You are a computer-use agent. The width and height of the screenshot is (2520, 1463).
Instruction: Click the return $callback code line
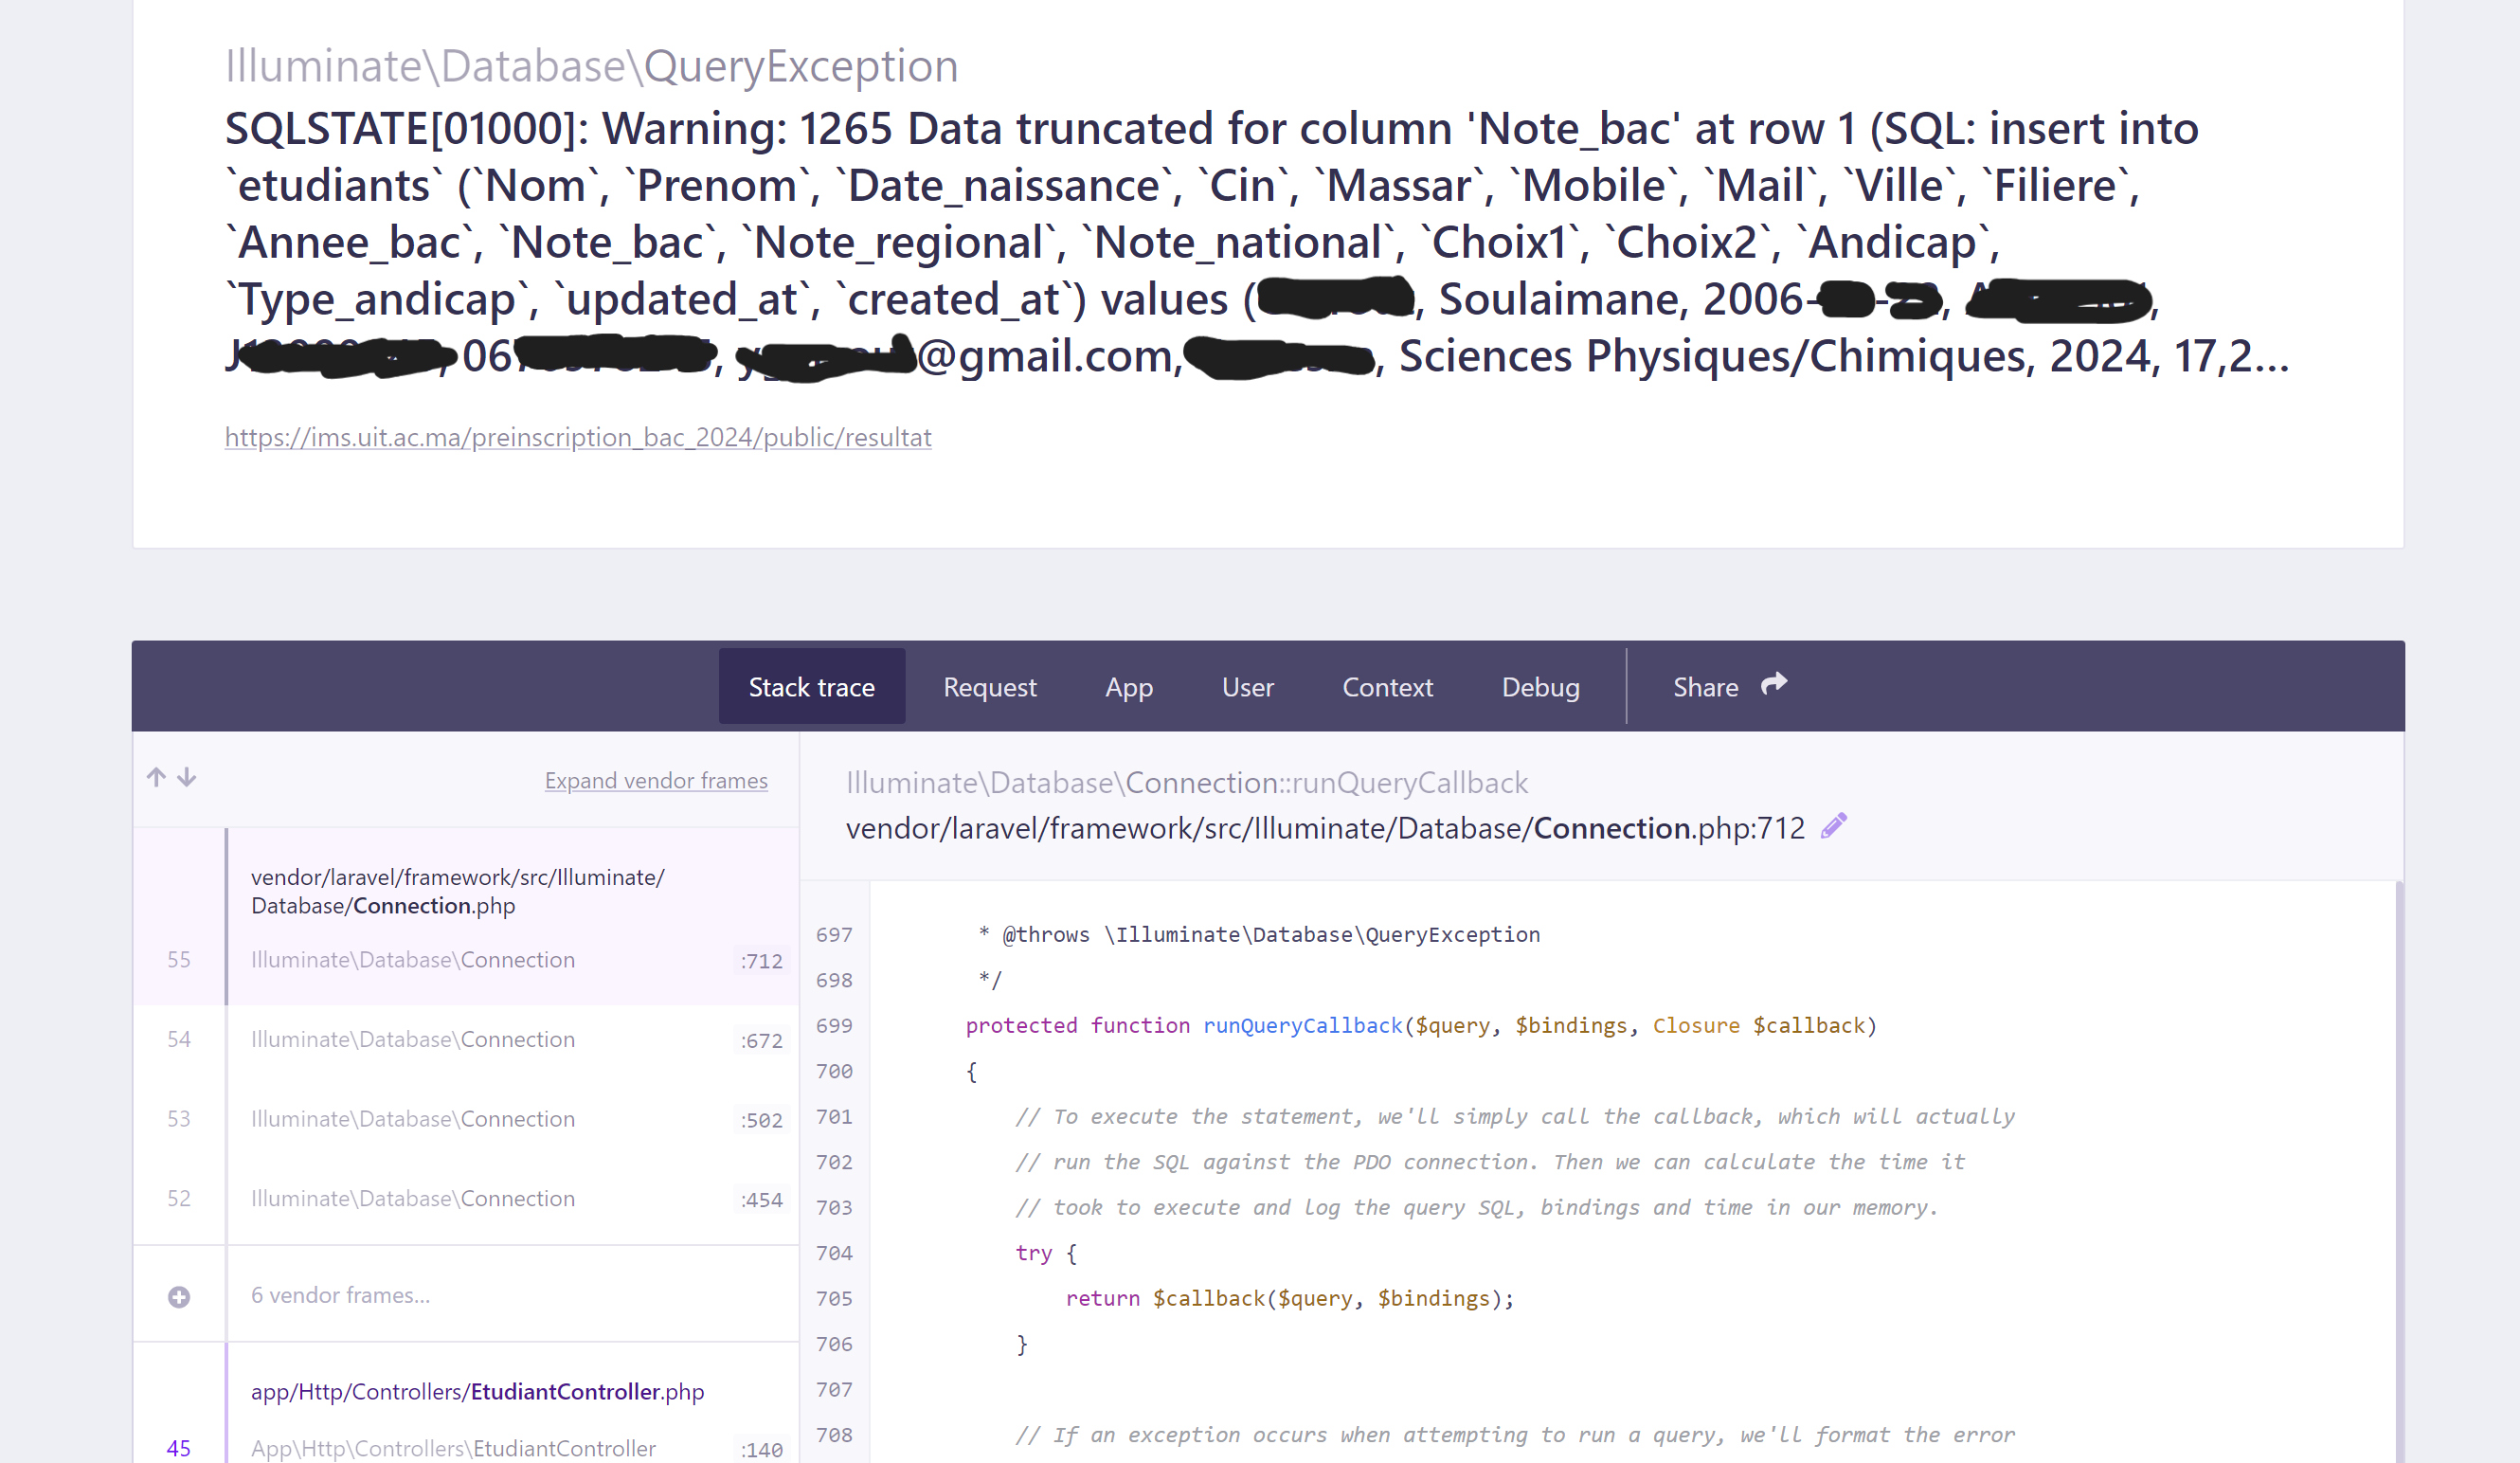click(x=1290, y=1299)
